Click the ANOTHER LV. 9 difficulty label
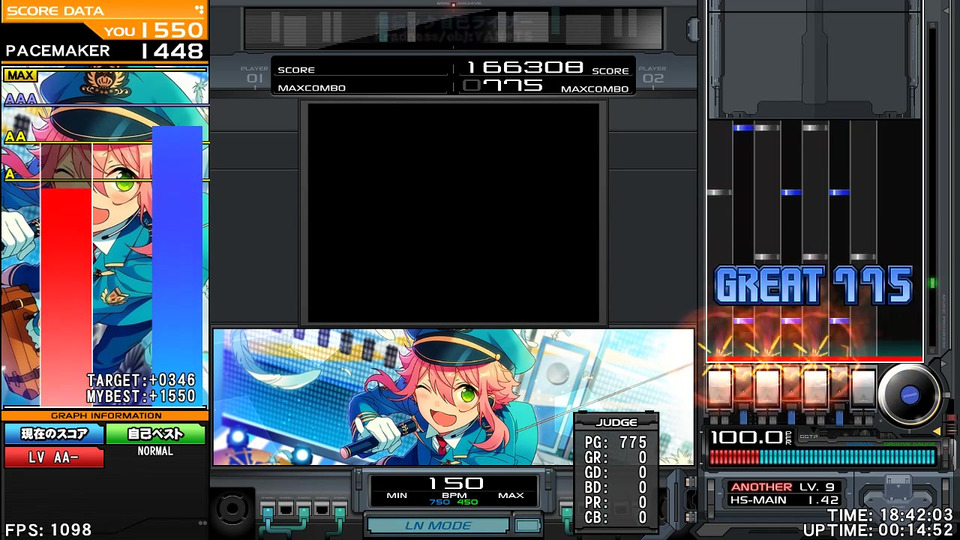 [782, 487]
